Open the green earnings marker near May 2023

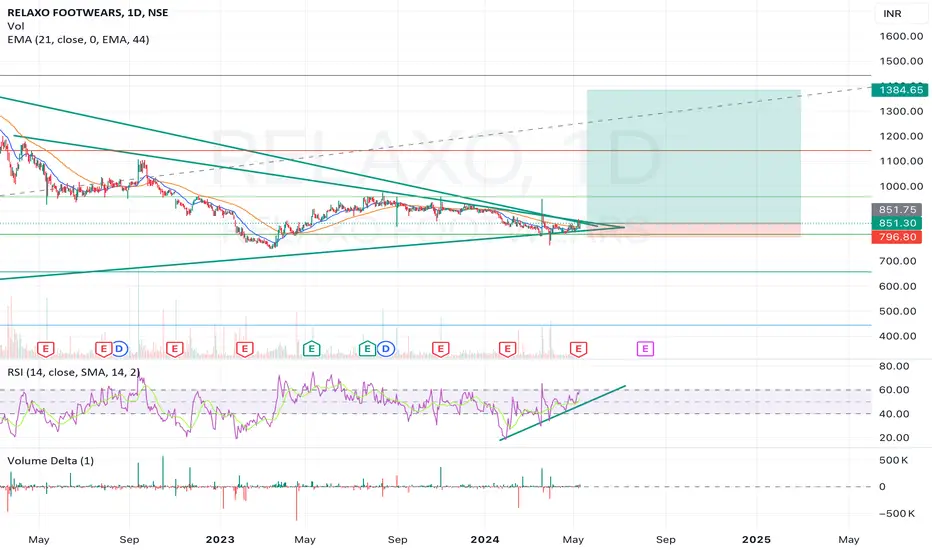coord(311,348)
